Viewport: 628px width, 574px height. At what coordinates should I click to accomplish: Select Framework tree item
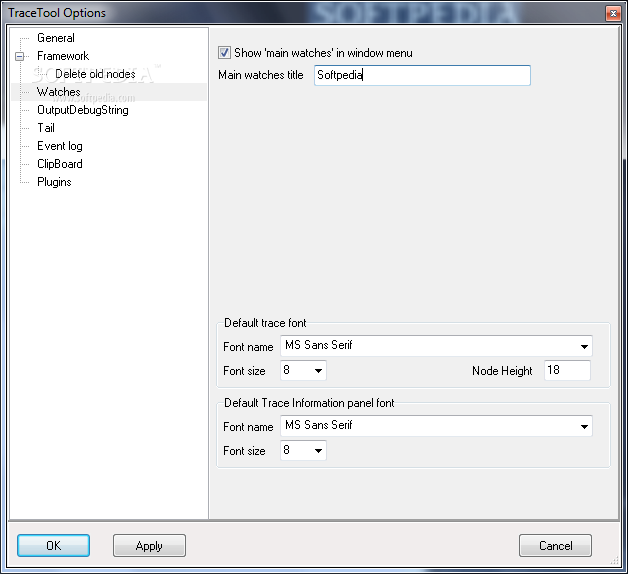pyautogui.click(x=63, y=56)
